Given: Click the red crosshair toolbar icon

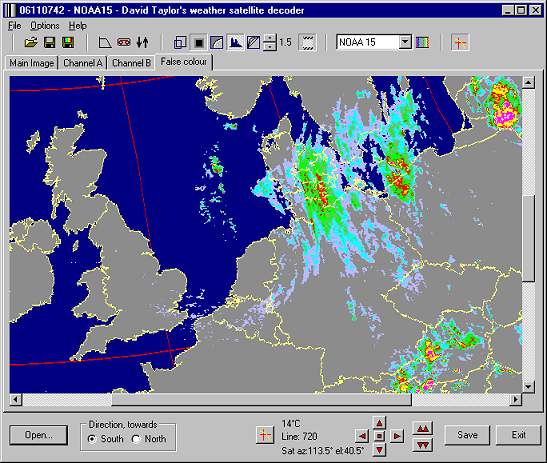Looking at the screenshot, I should tap(460, 43).
